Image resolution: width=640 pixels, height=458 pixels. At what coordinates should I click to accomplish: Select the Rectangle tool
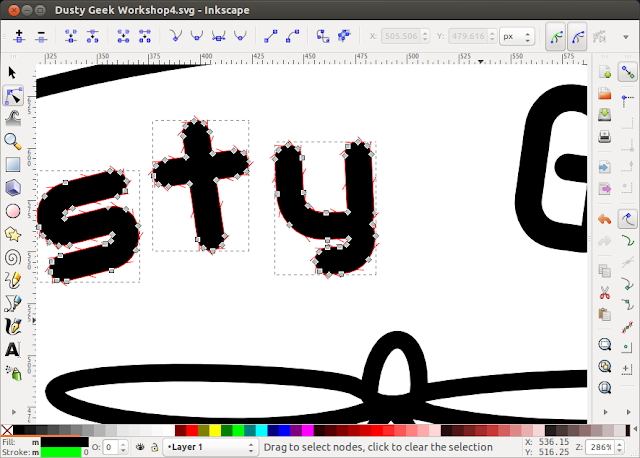click(x=13, y=165)
